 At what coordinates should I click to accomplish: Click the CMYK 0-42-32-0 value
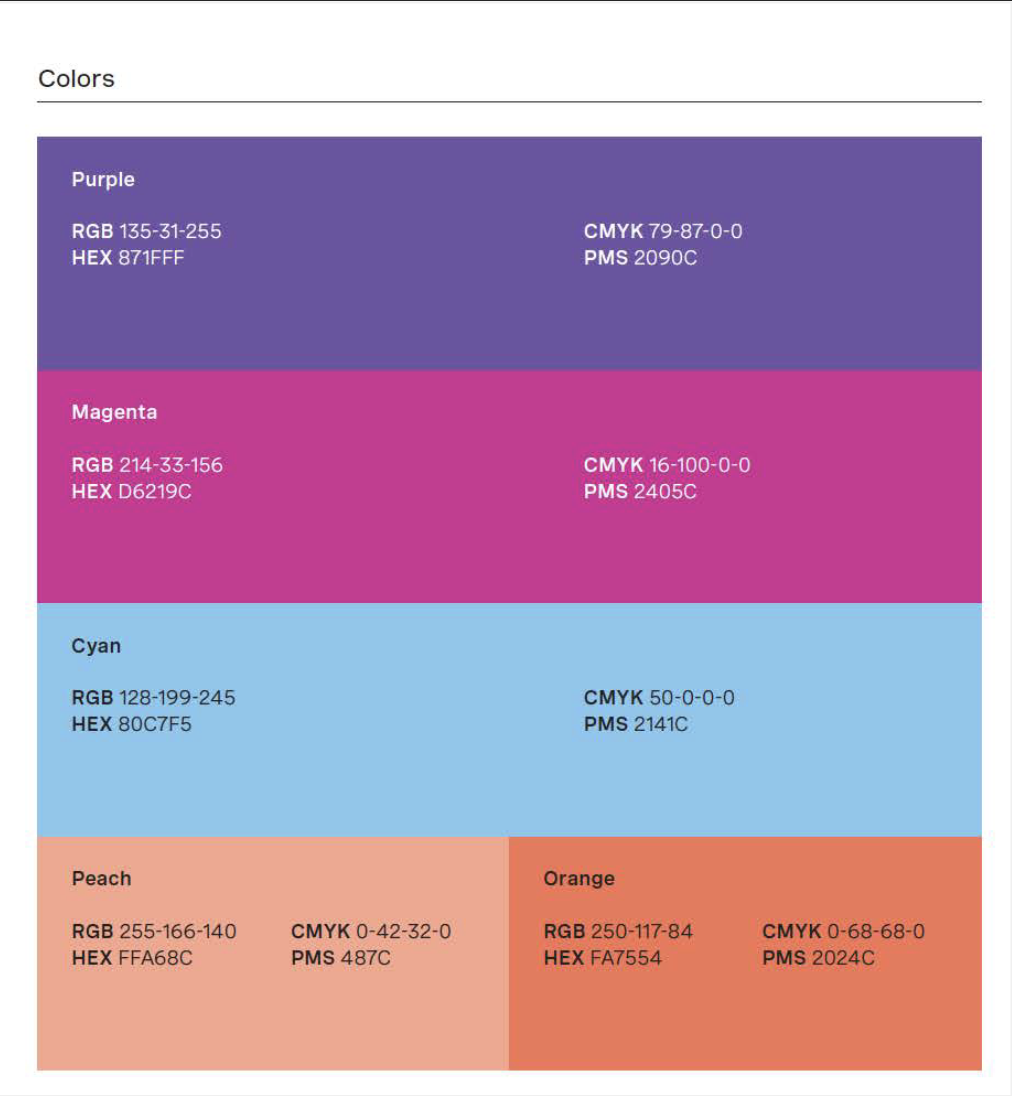(x=371, y=931)
